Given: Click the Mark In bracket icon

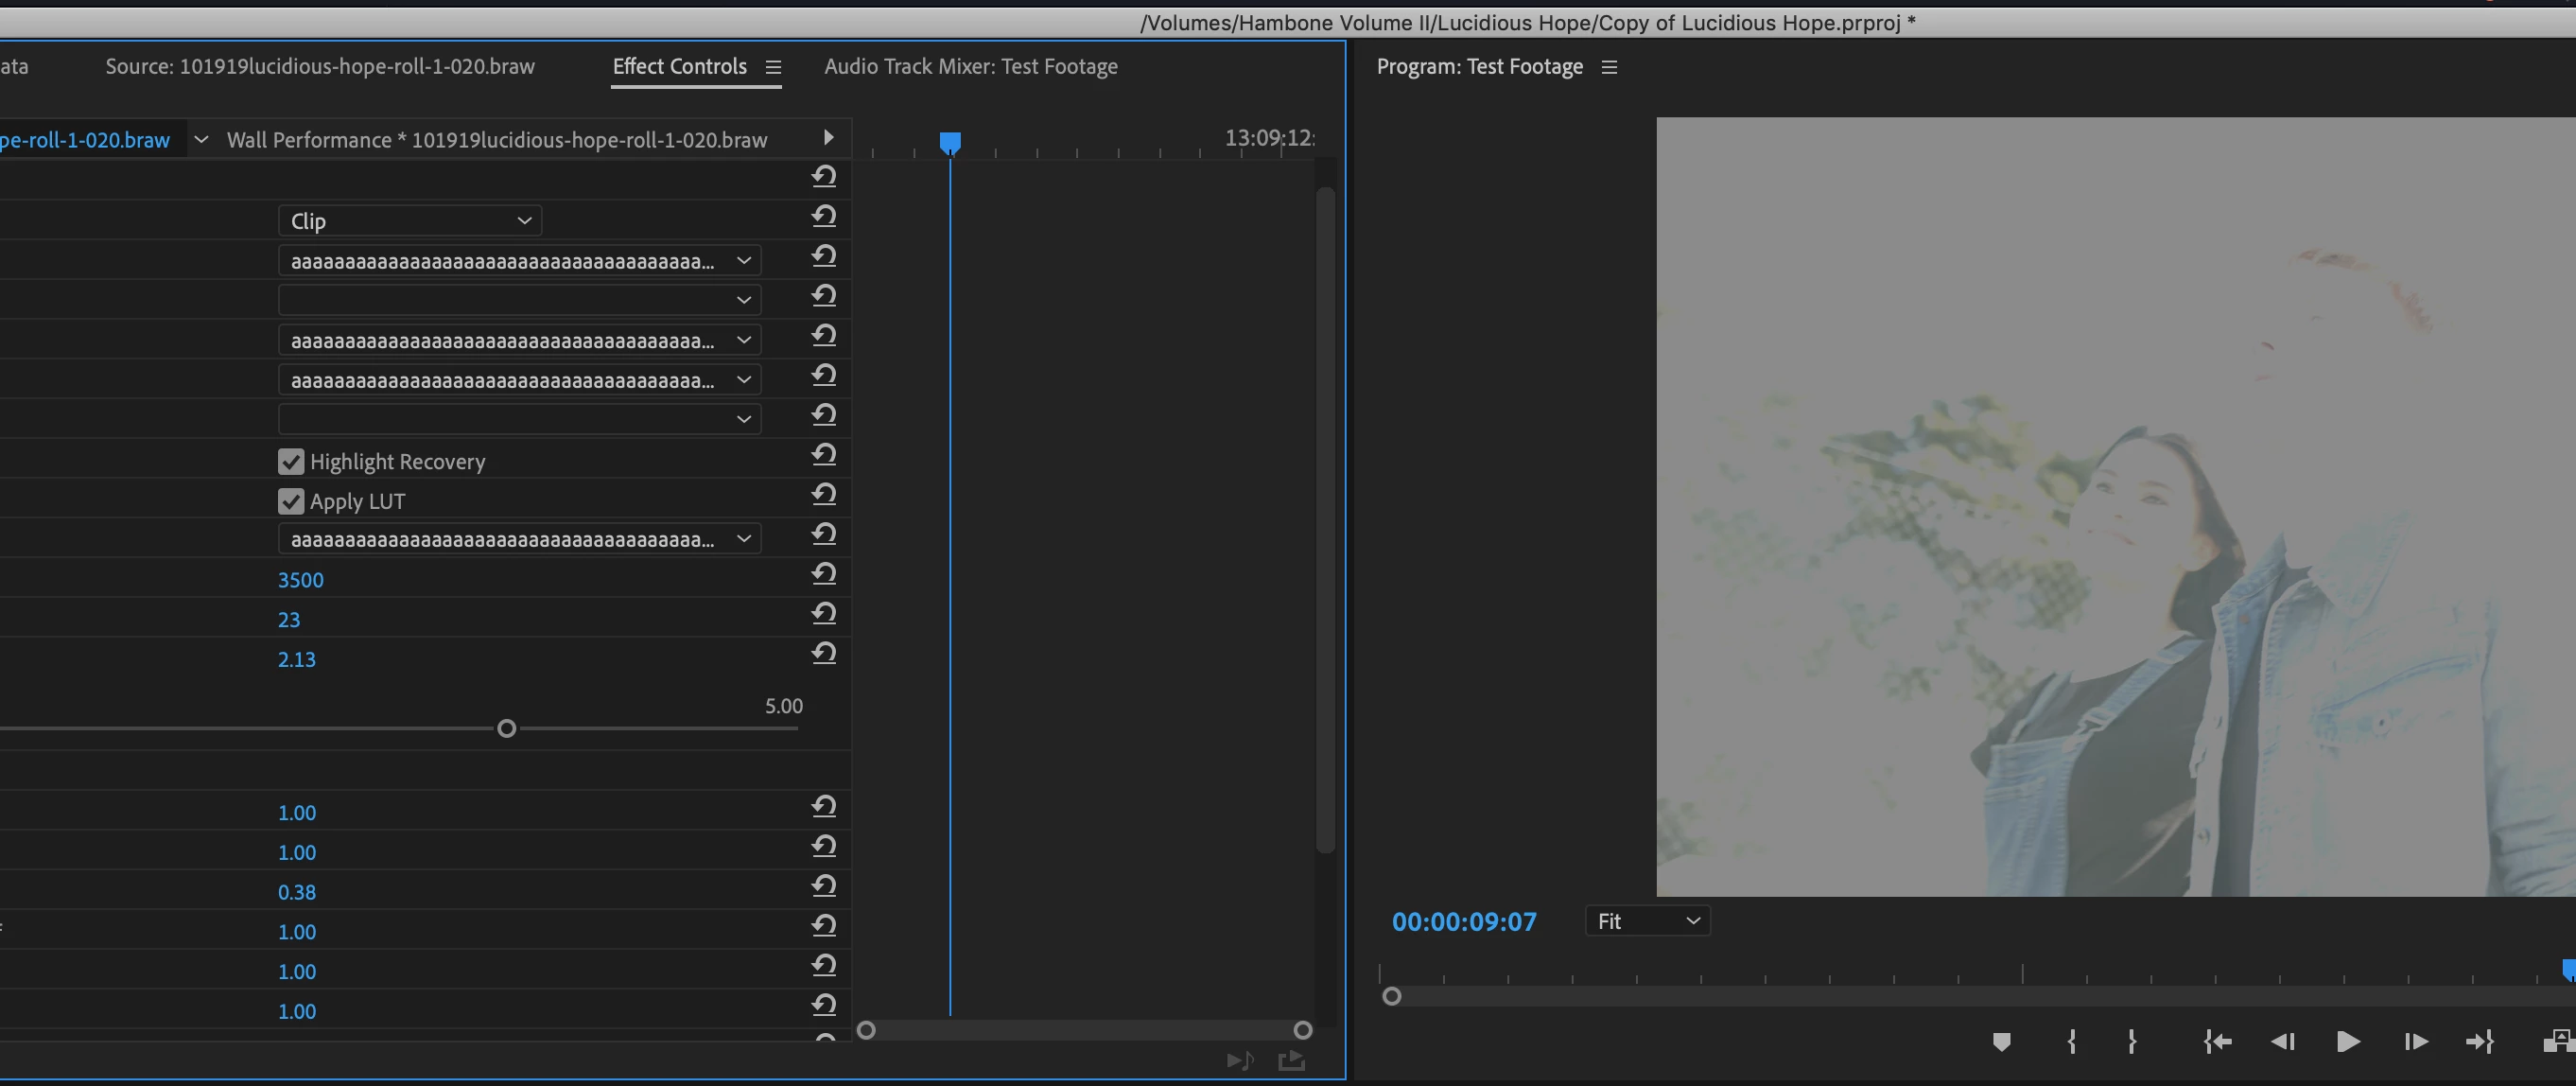Looking at the screenshot, I should pyautogui.click(x=2071, y=1042).
